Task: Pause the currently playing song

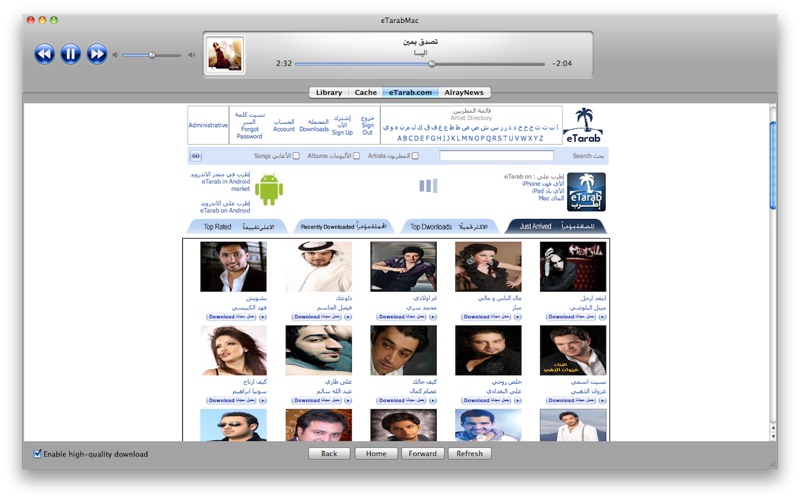Action: pyautogui.click(x=70, y=54)
